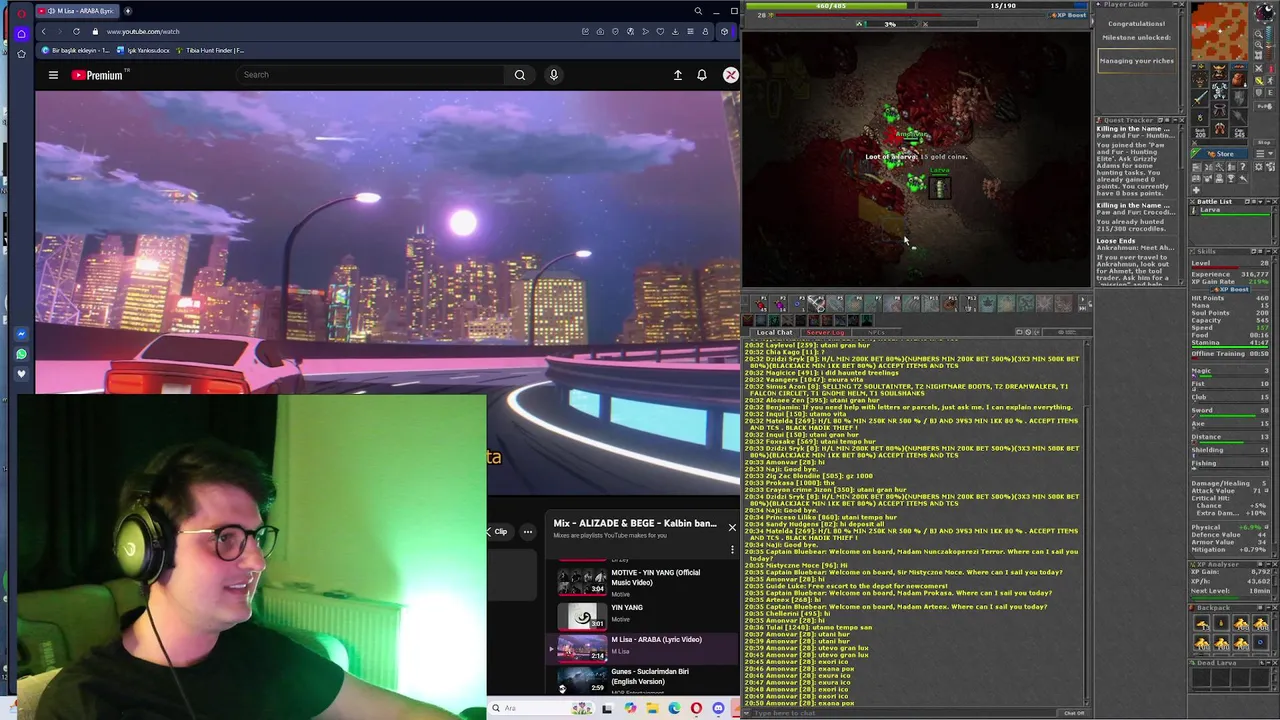This screenshot has width=1280, height=720.
Task: Go back in Opera browser
Action: pyautogui.click(x=43, y=31)
